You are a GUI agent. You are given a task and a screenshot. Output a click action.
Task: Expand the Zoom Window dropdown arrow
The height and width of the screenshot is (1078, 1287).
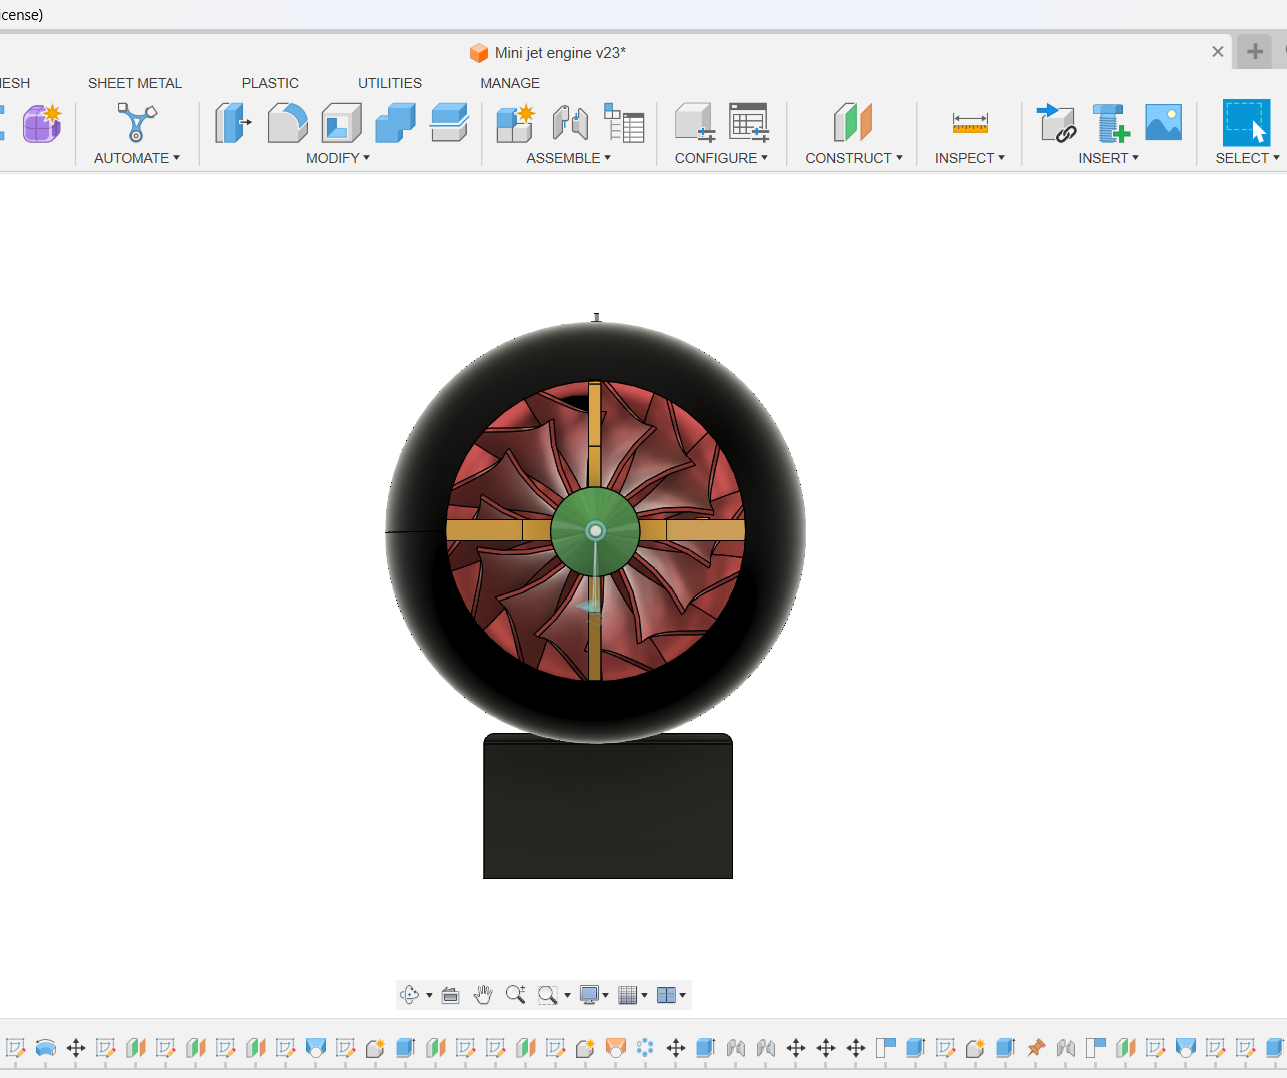click(567, 996)
